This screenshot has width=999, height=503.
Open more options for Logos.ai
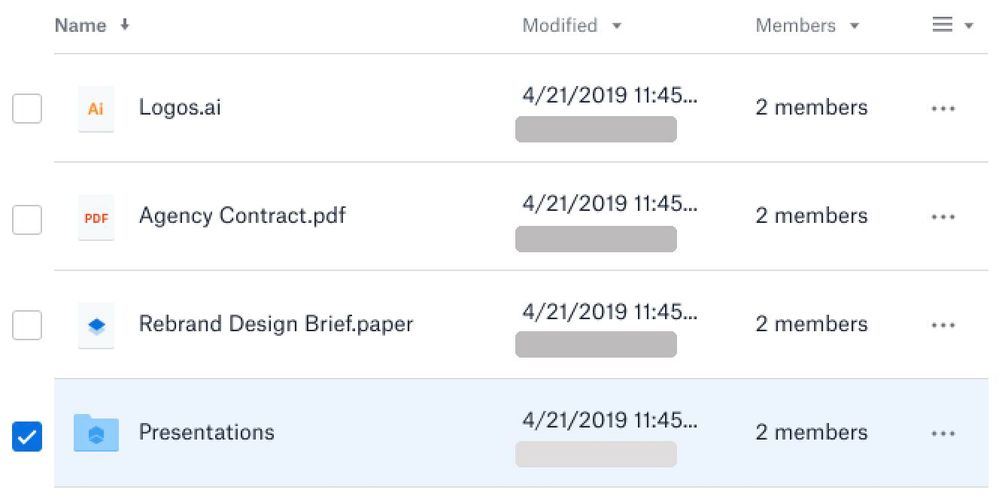tap(942, 108)
